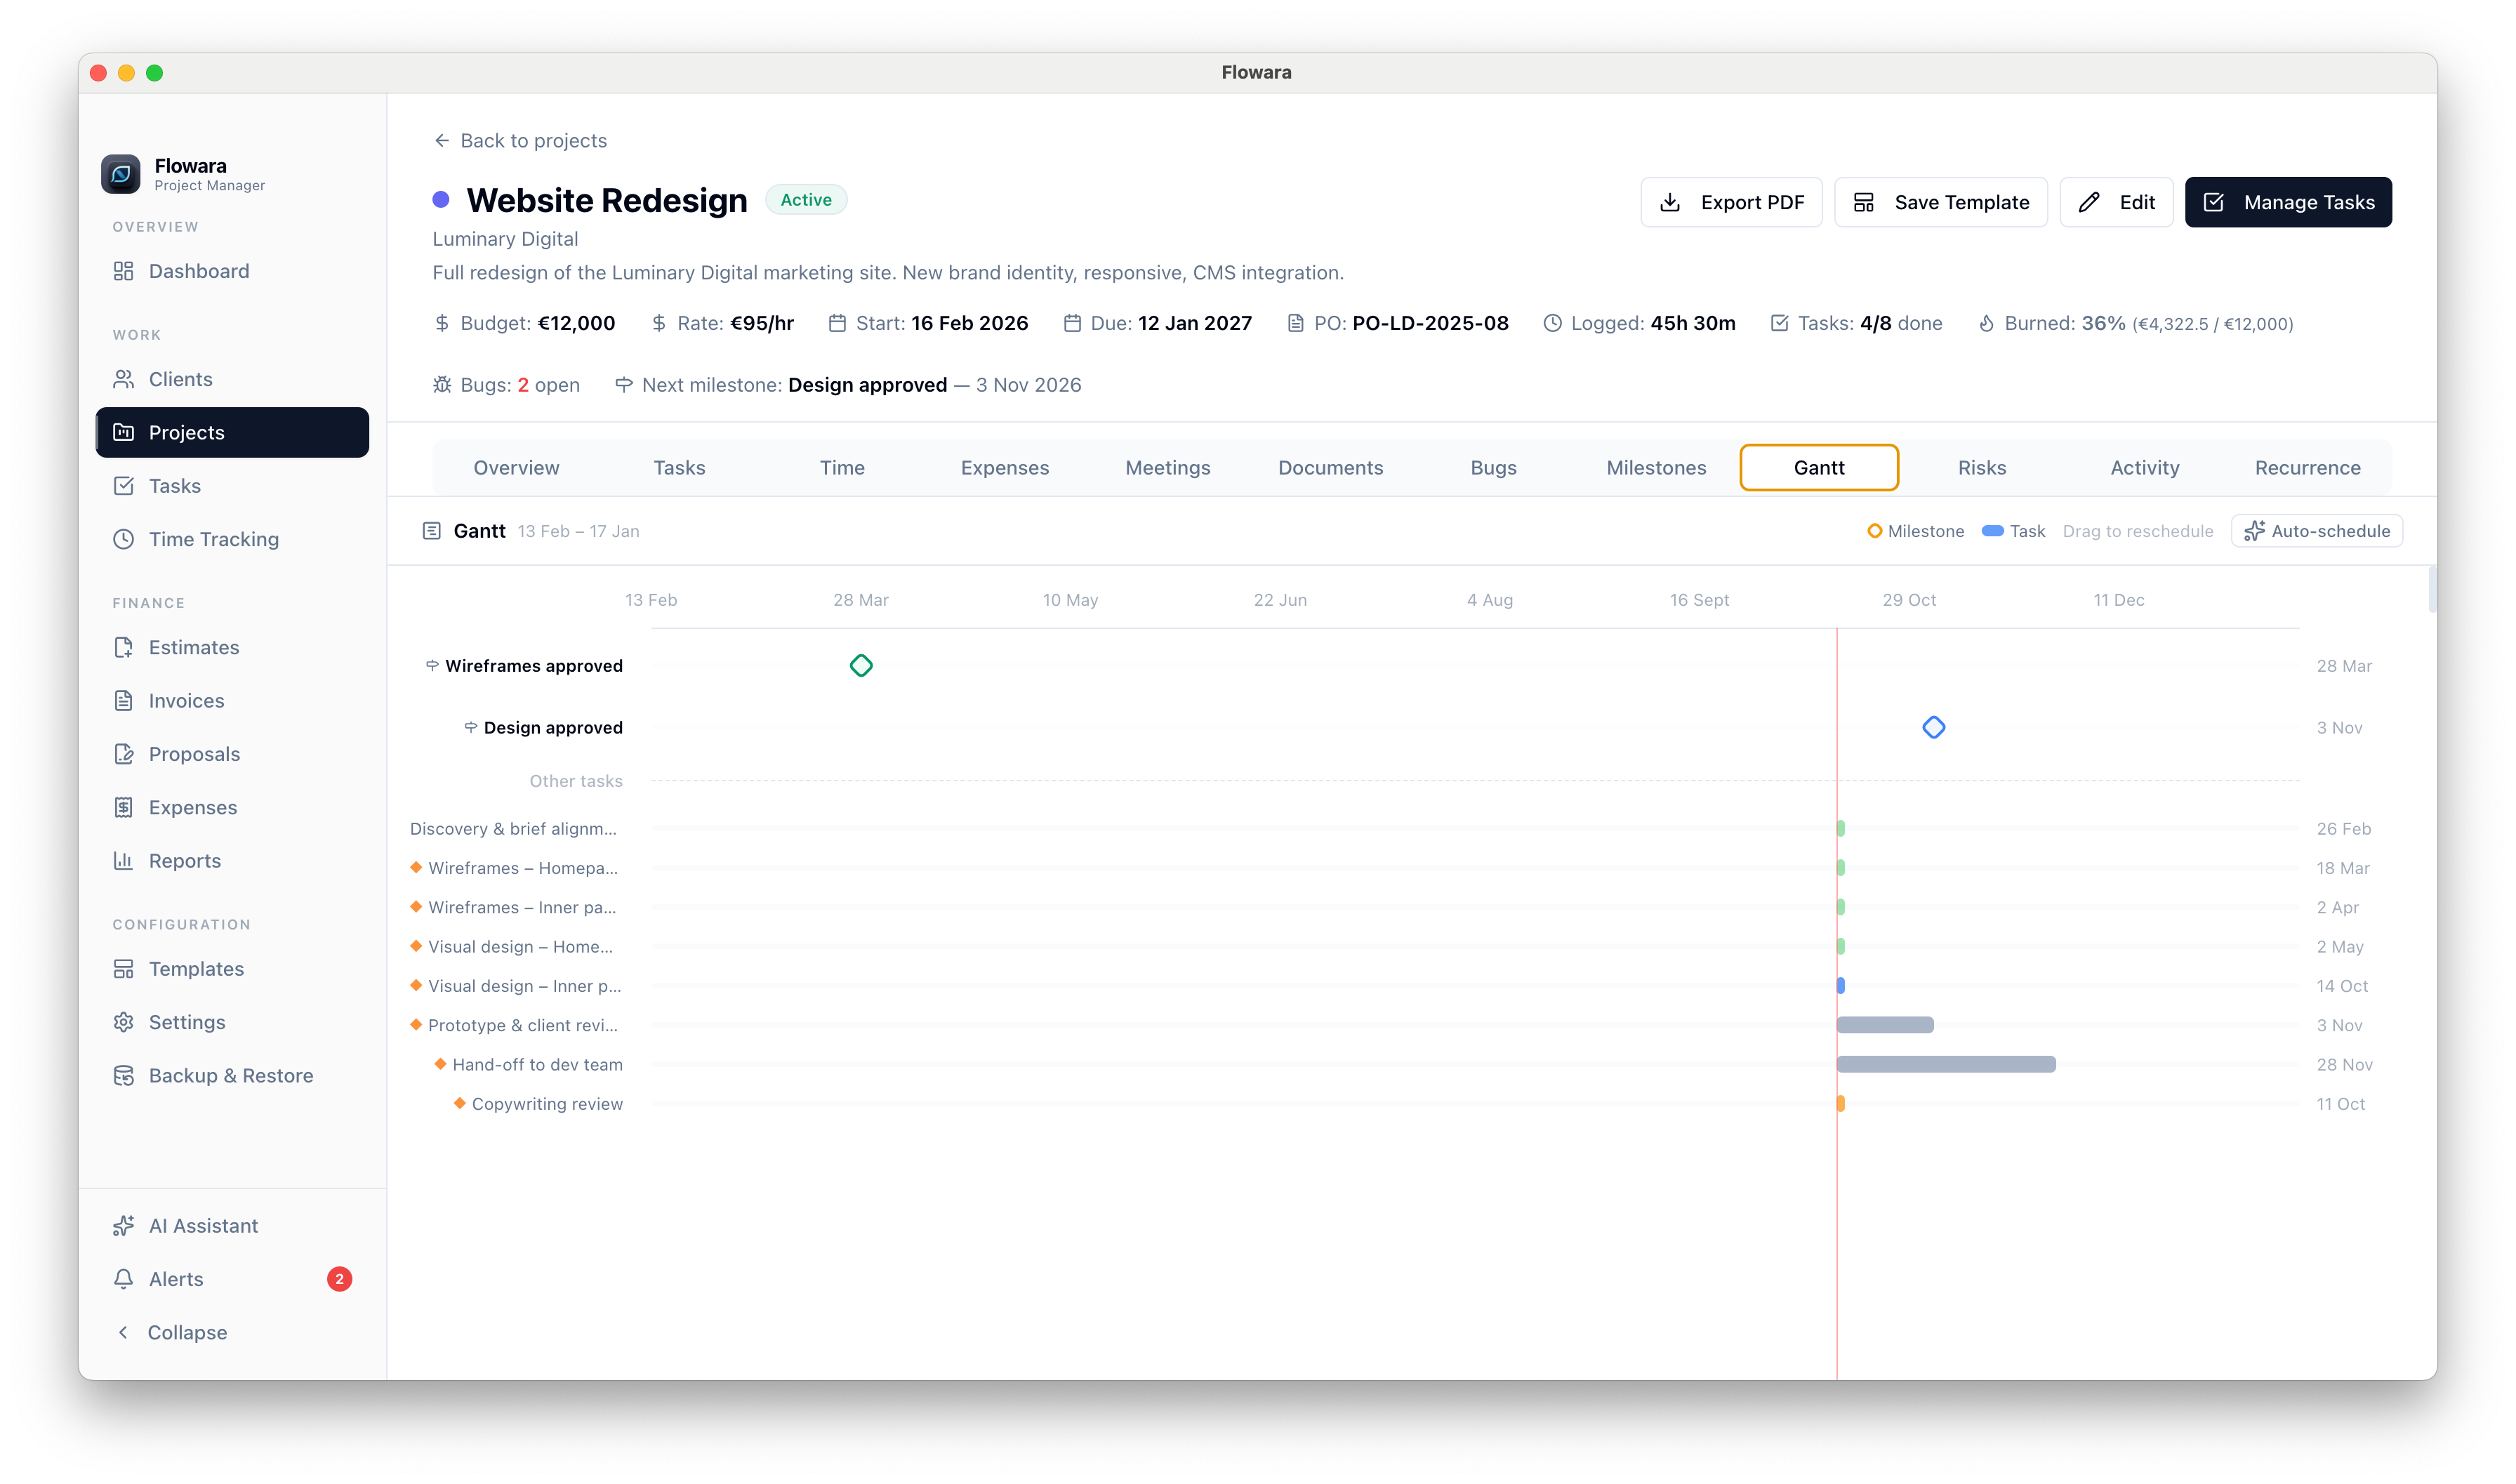
Task: Open Manage Tasks
Action: [x=2288, y=202]
